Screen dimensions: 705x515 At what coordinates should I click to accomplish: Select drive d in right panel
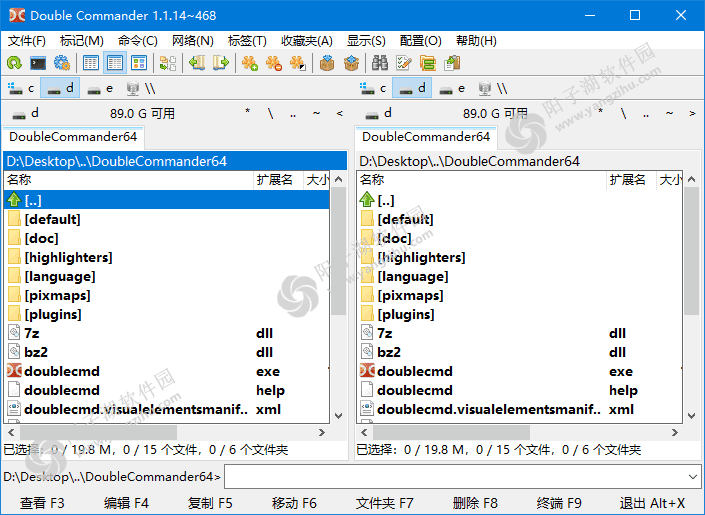[x=412, y=88]
